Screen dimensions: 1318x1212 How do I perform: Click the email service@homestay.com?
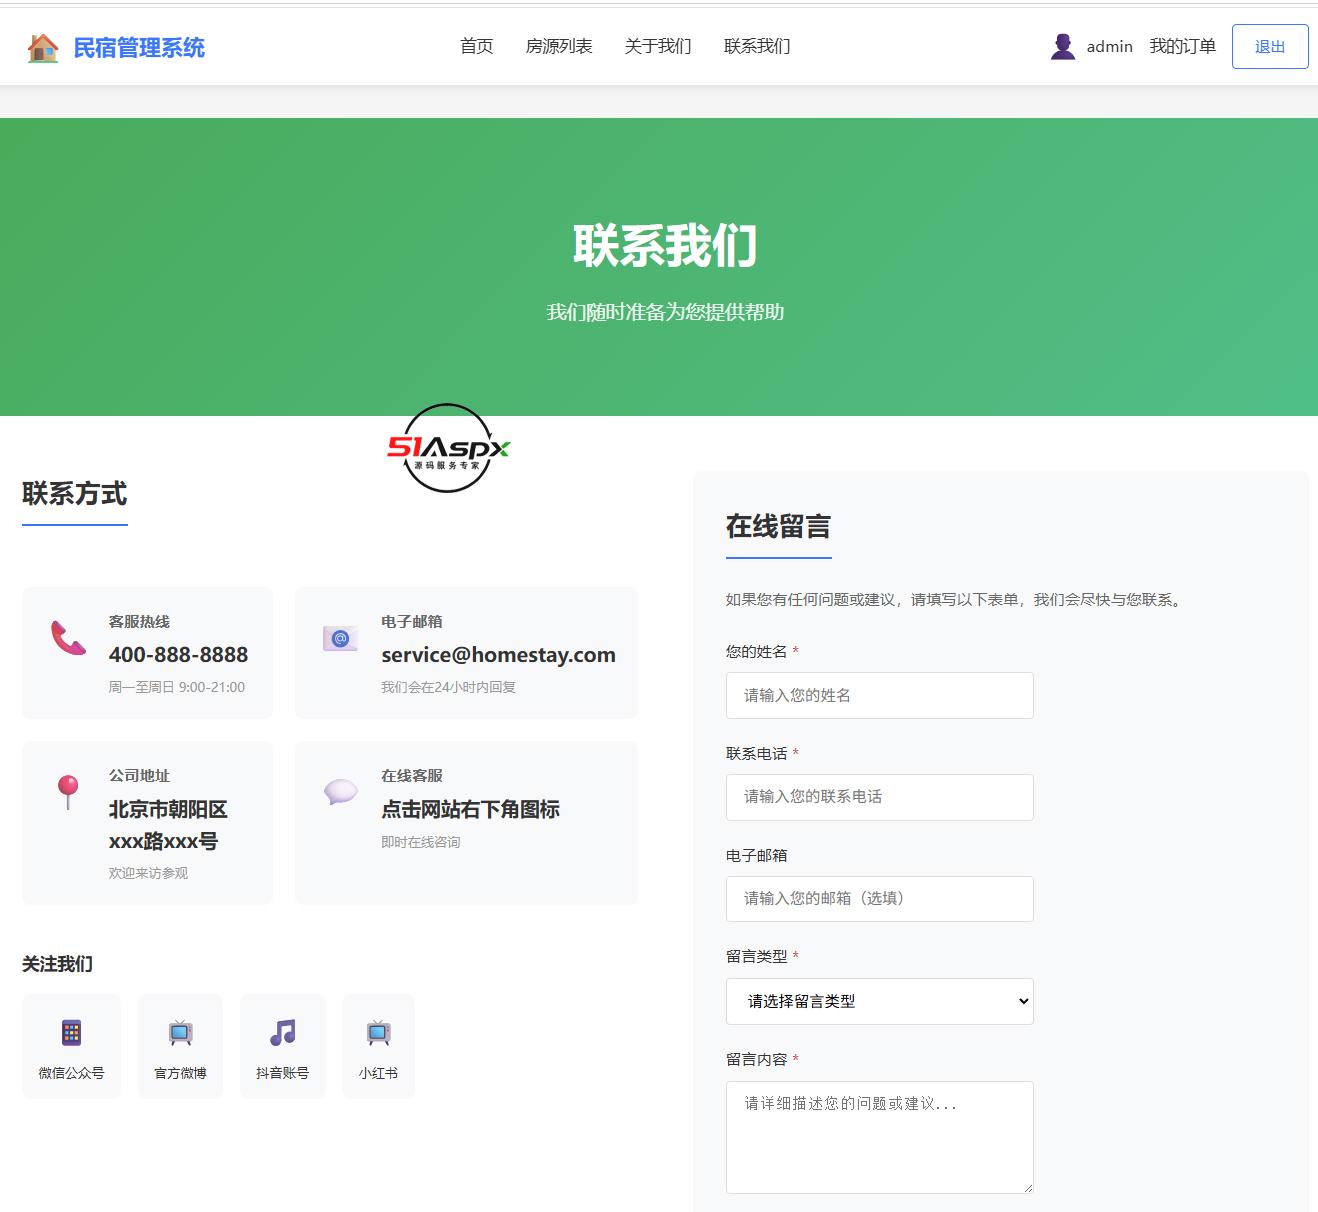498,655
